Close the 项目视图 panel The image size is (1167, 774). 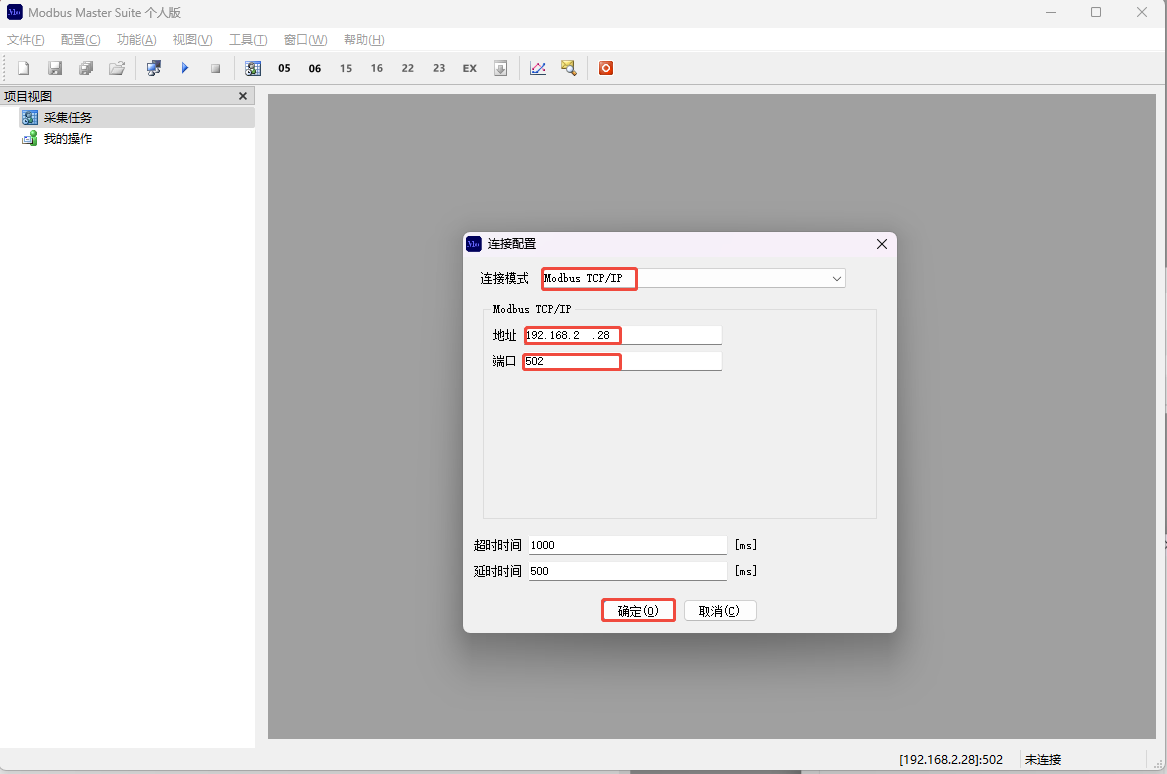[242, 96]
